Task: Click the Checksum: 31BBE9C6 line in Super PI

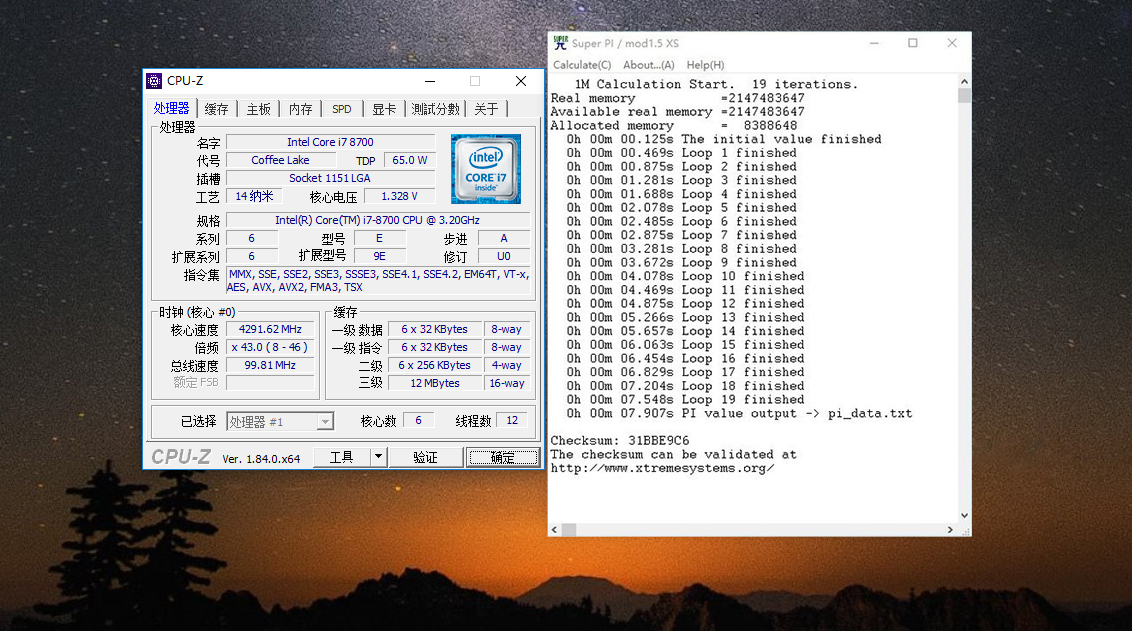Action: tap(620, 440)
